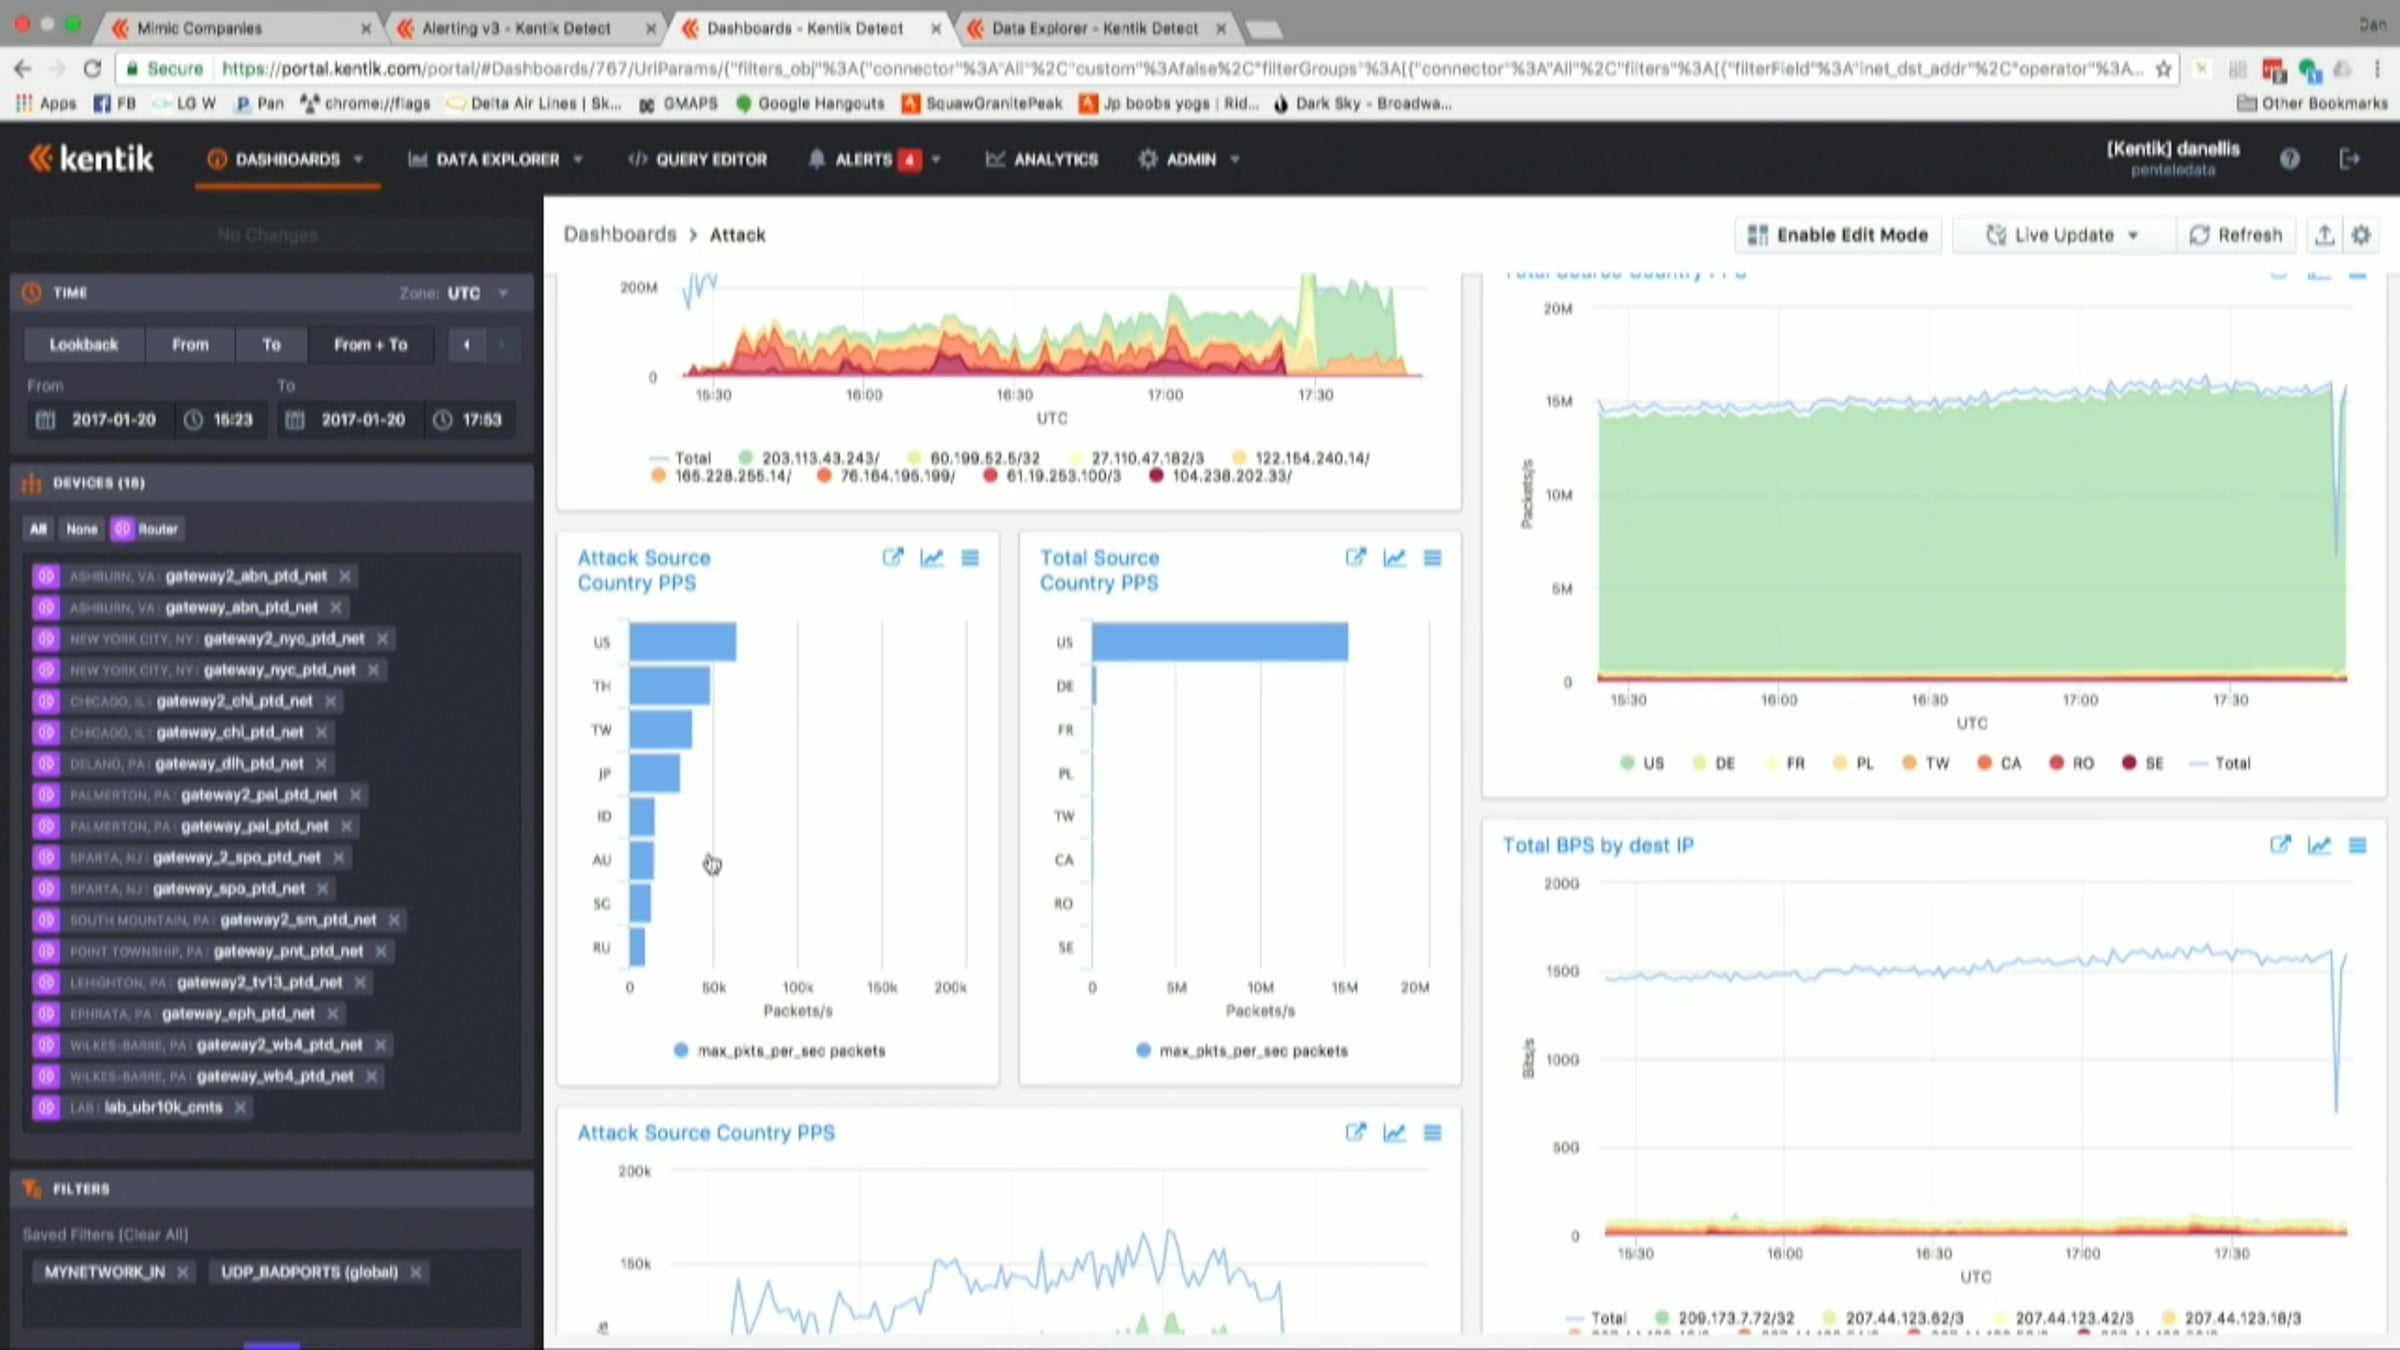Click Clear All saved filters link
The width and height of the screenshot is (2400, 1350).
(154, 1234)
